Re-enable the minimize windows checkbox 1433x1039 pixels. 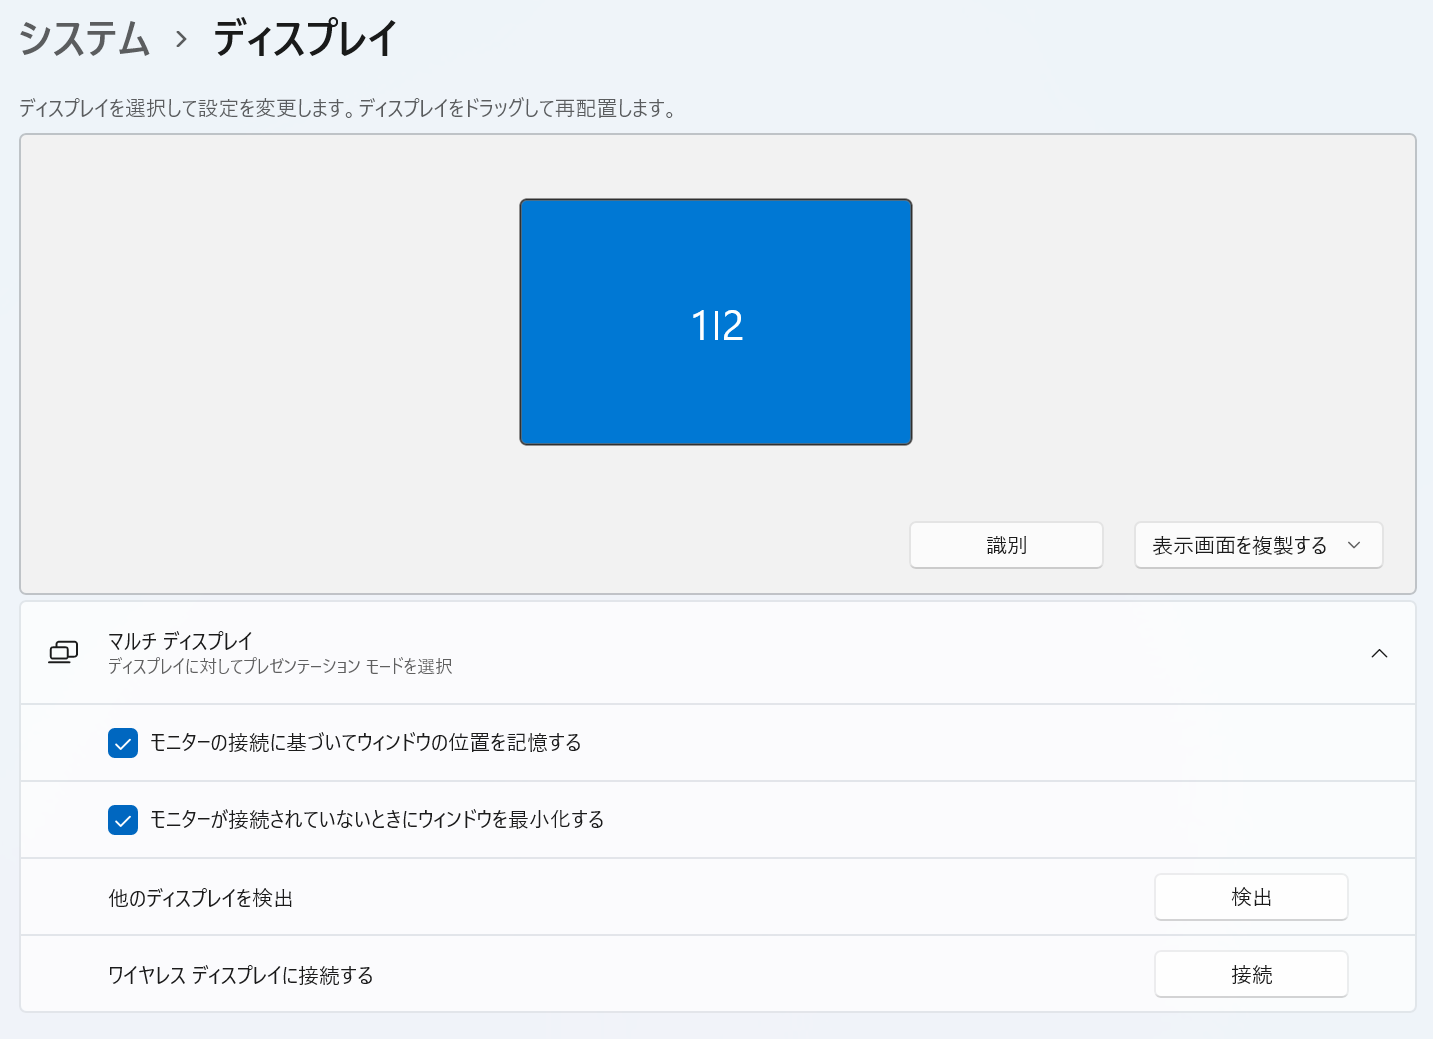(122, 820)
